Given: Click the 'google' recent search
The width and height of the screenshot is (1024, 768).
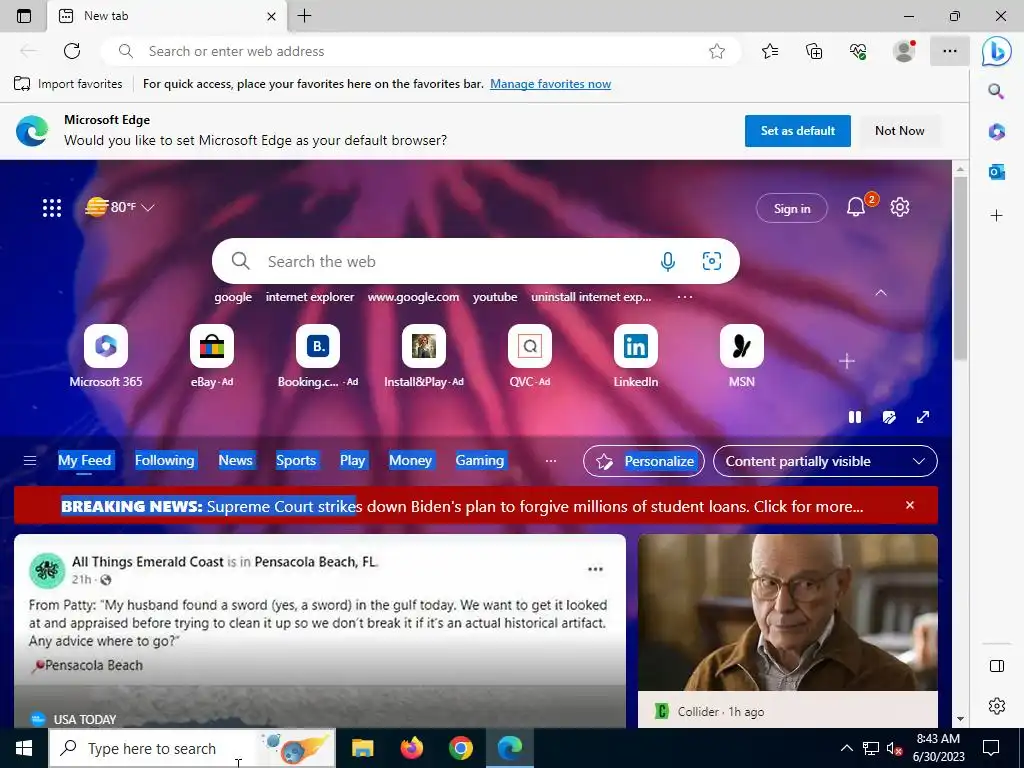Looking at the screenshot, I should click(233, 297).
